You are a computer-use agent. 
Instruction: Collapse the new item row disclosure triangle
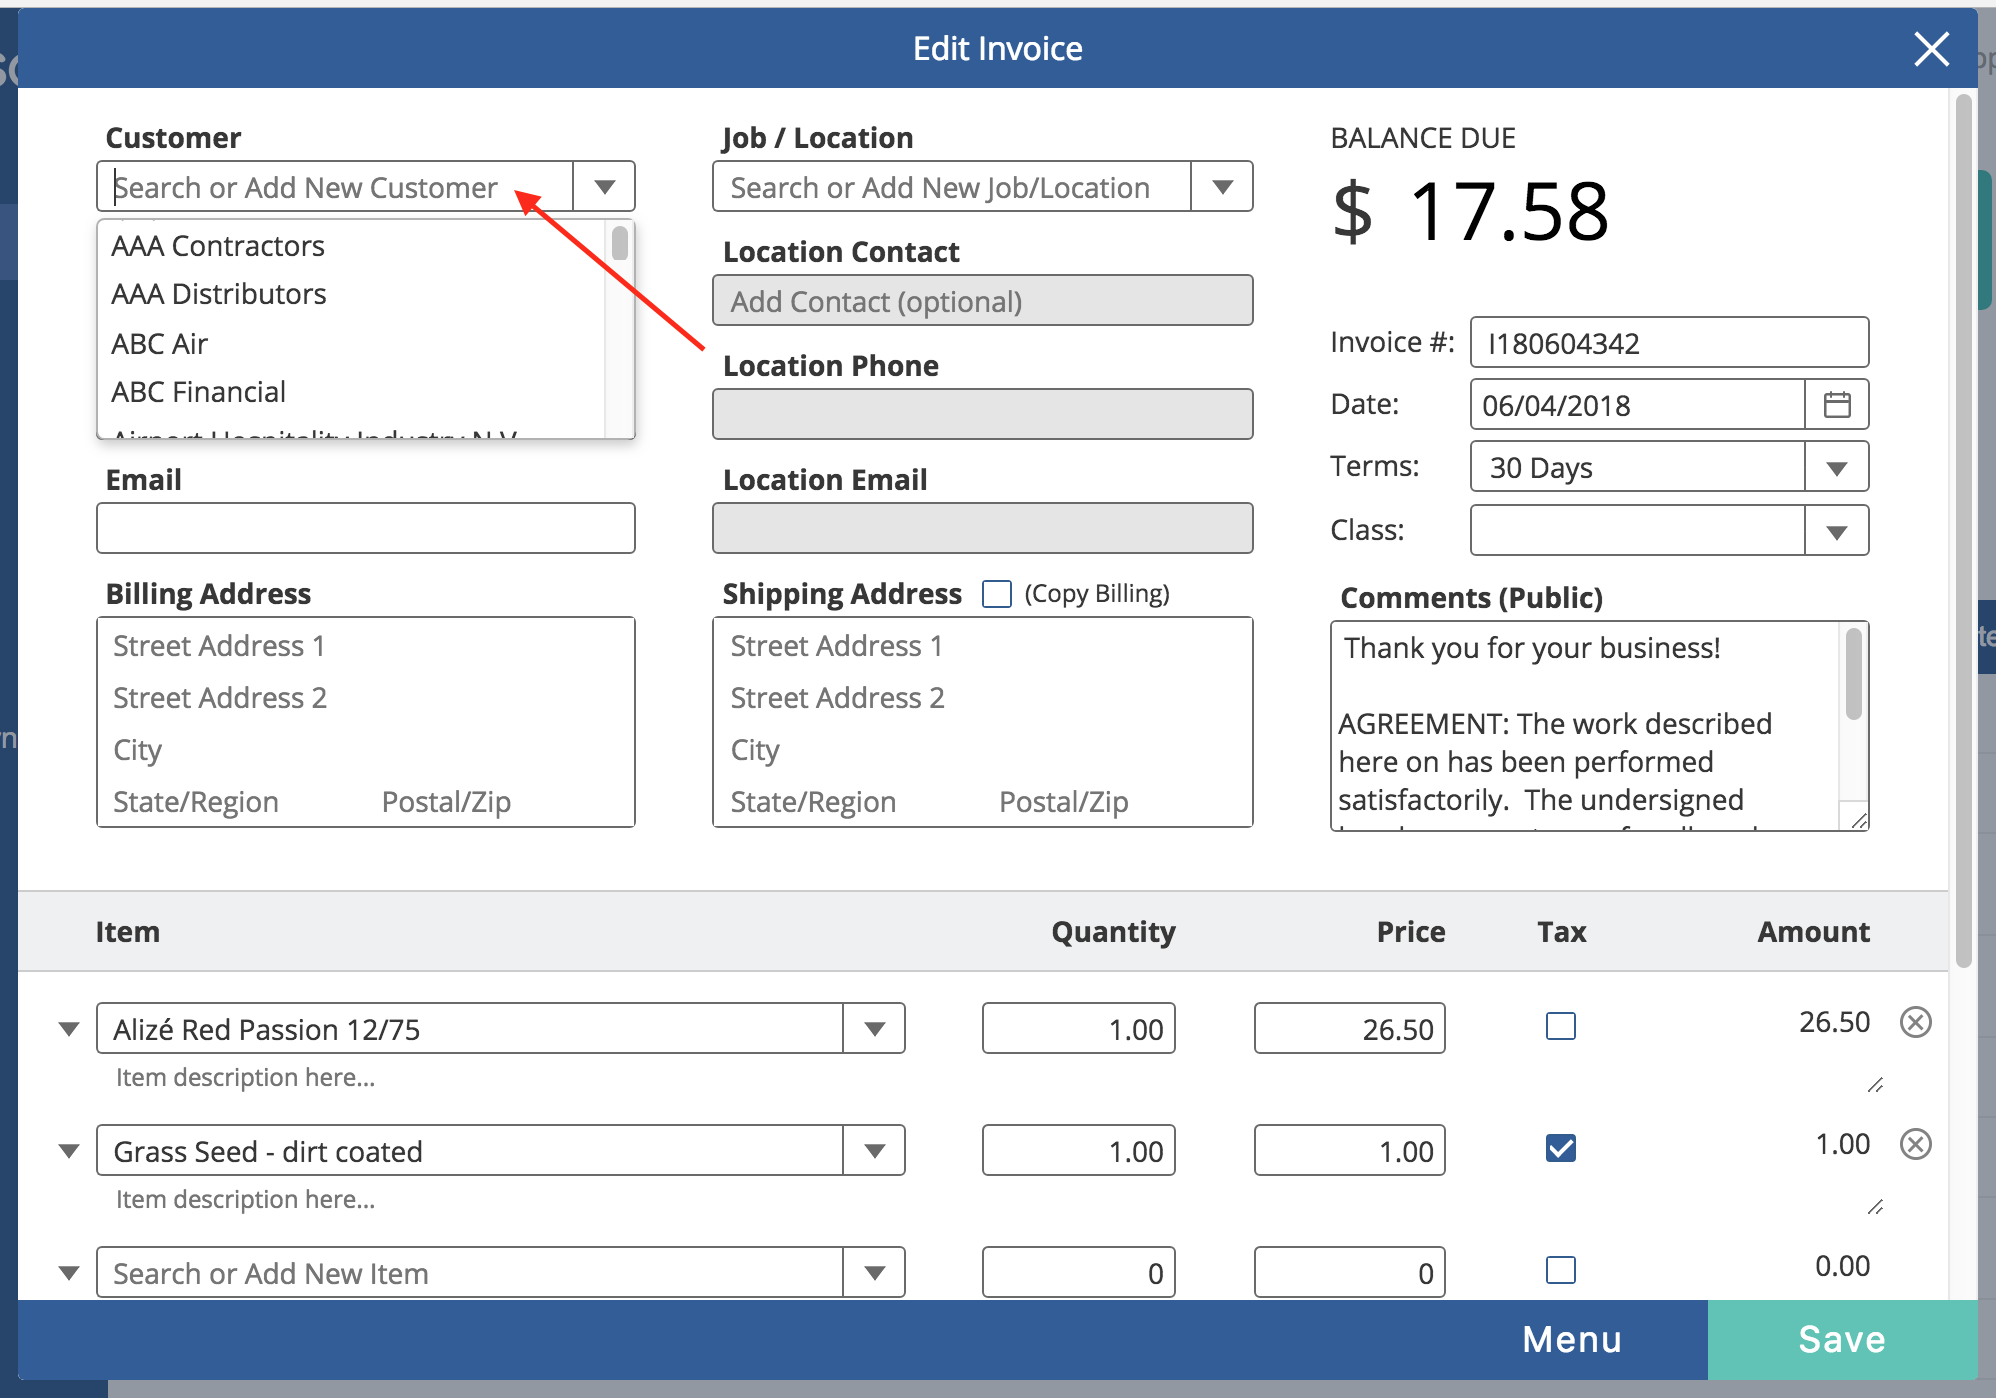click(x=68, y=1272)
